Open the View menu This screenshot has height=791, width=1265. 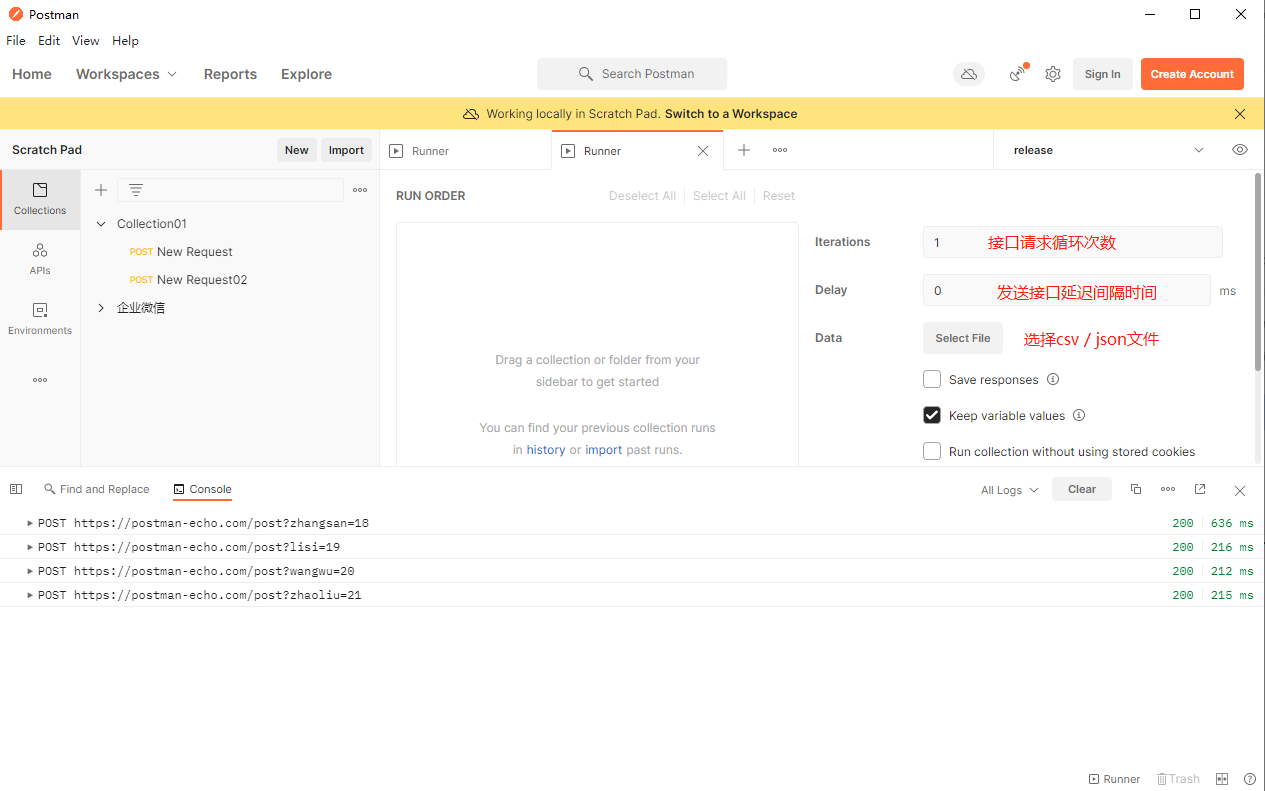[86, 41]
